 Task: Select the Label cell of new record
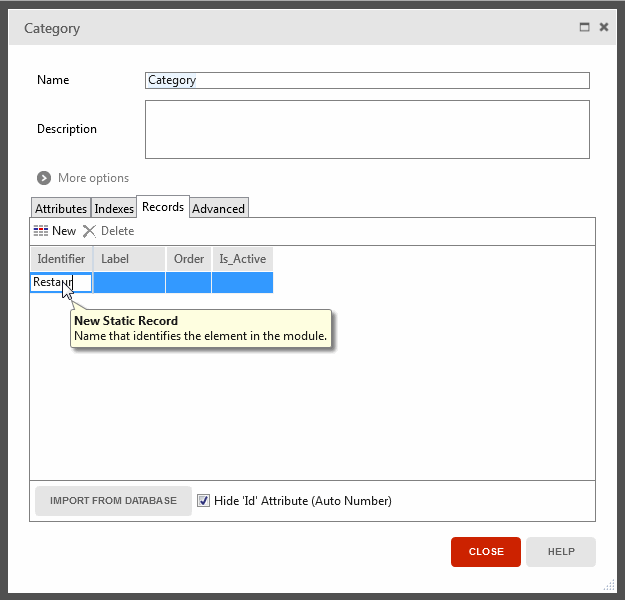[x=129, y=283]
